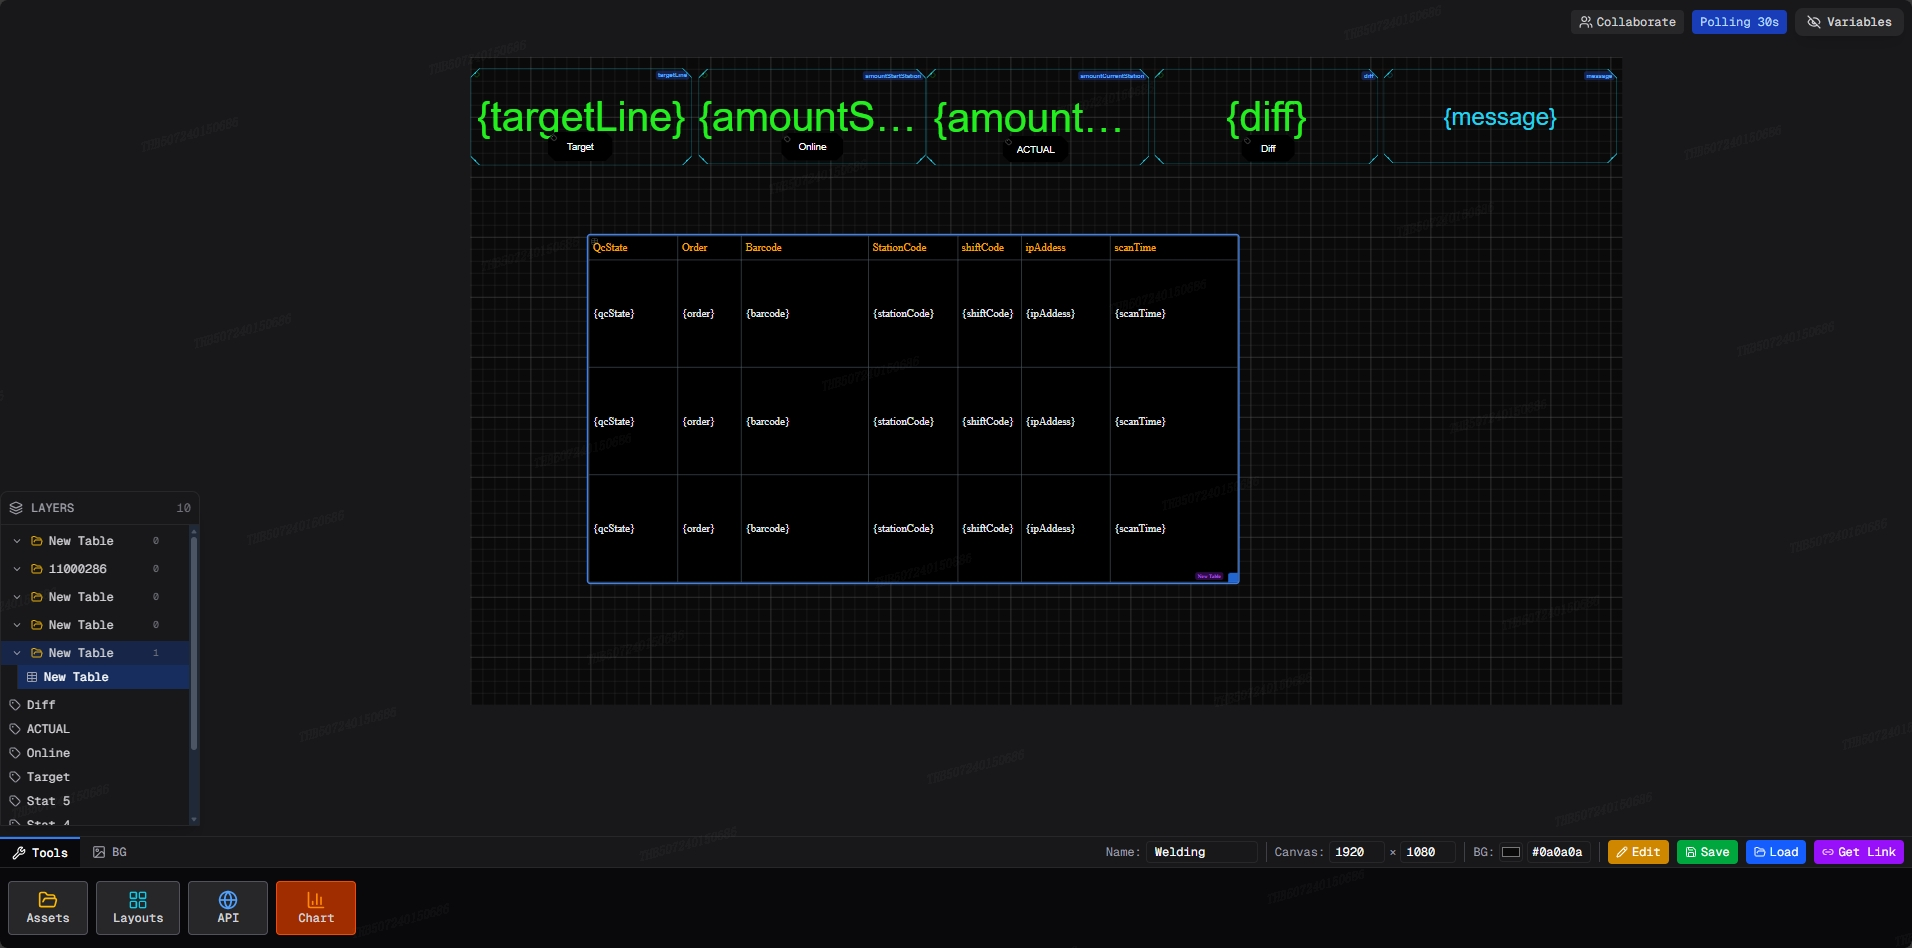Click the Order column header
Image resolution: width=1912 pixels, height=948 pixels.
click(694, 248)
